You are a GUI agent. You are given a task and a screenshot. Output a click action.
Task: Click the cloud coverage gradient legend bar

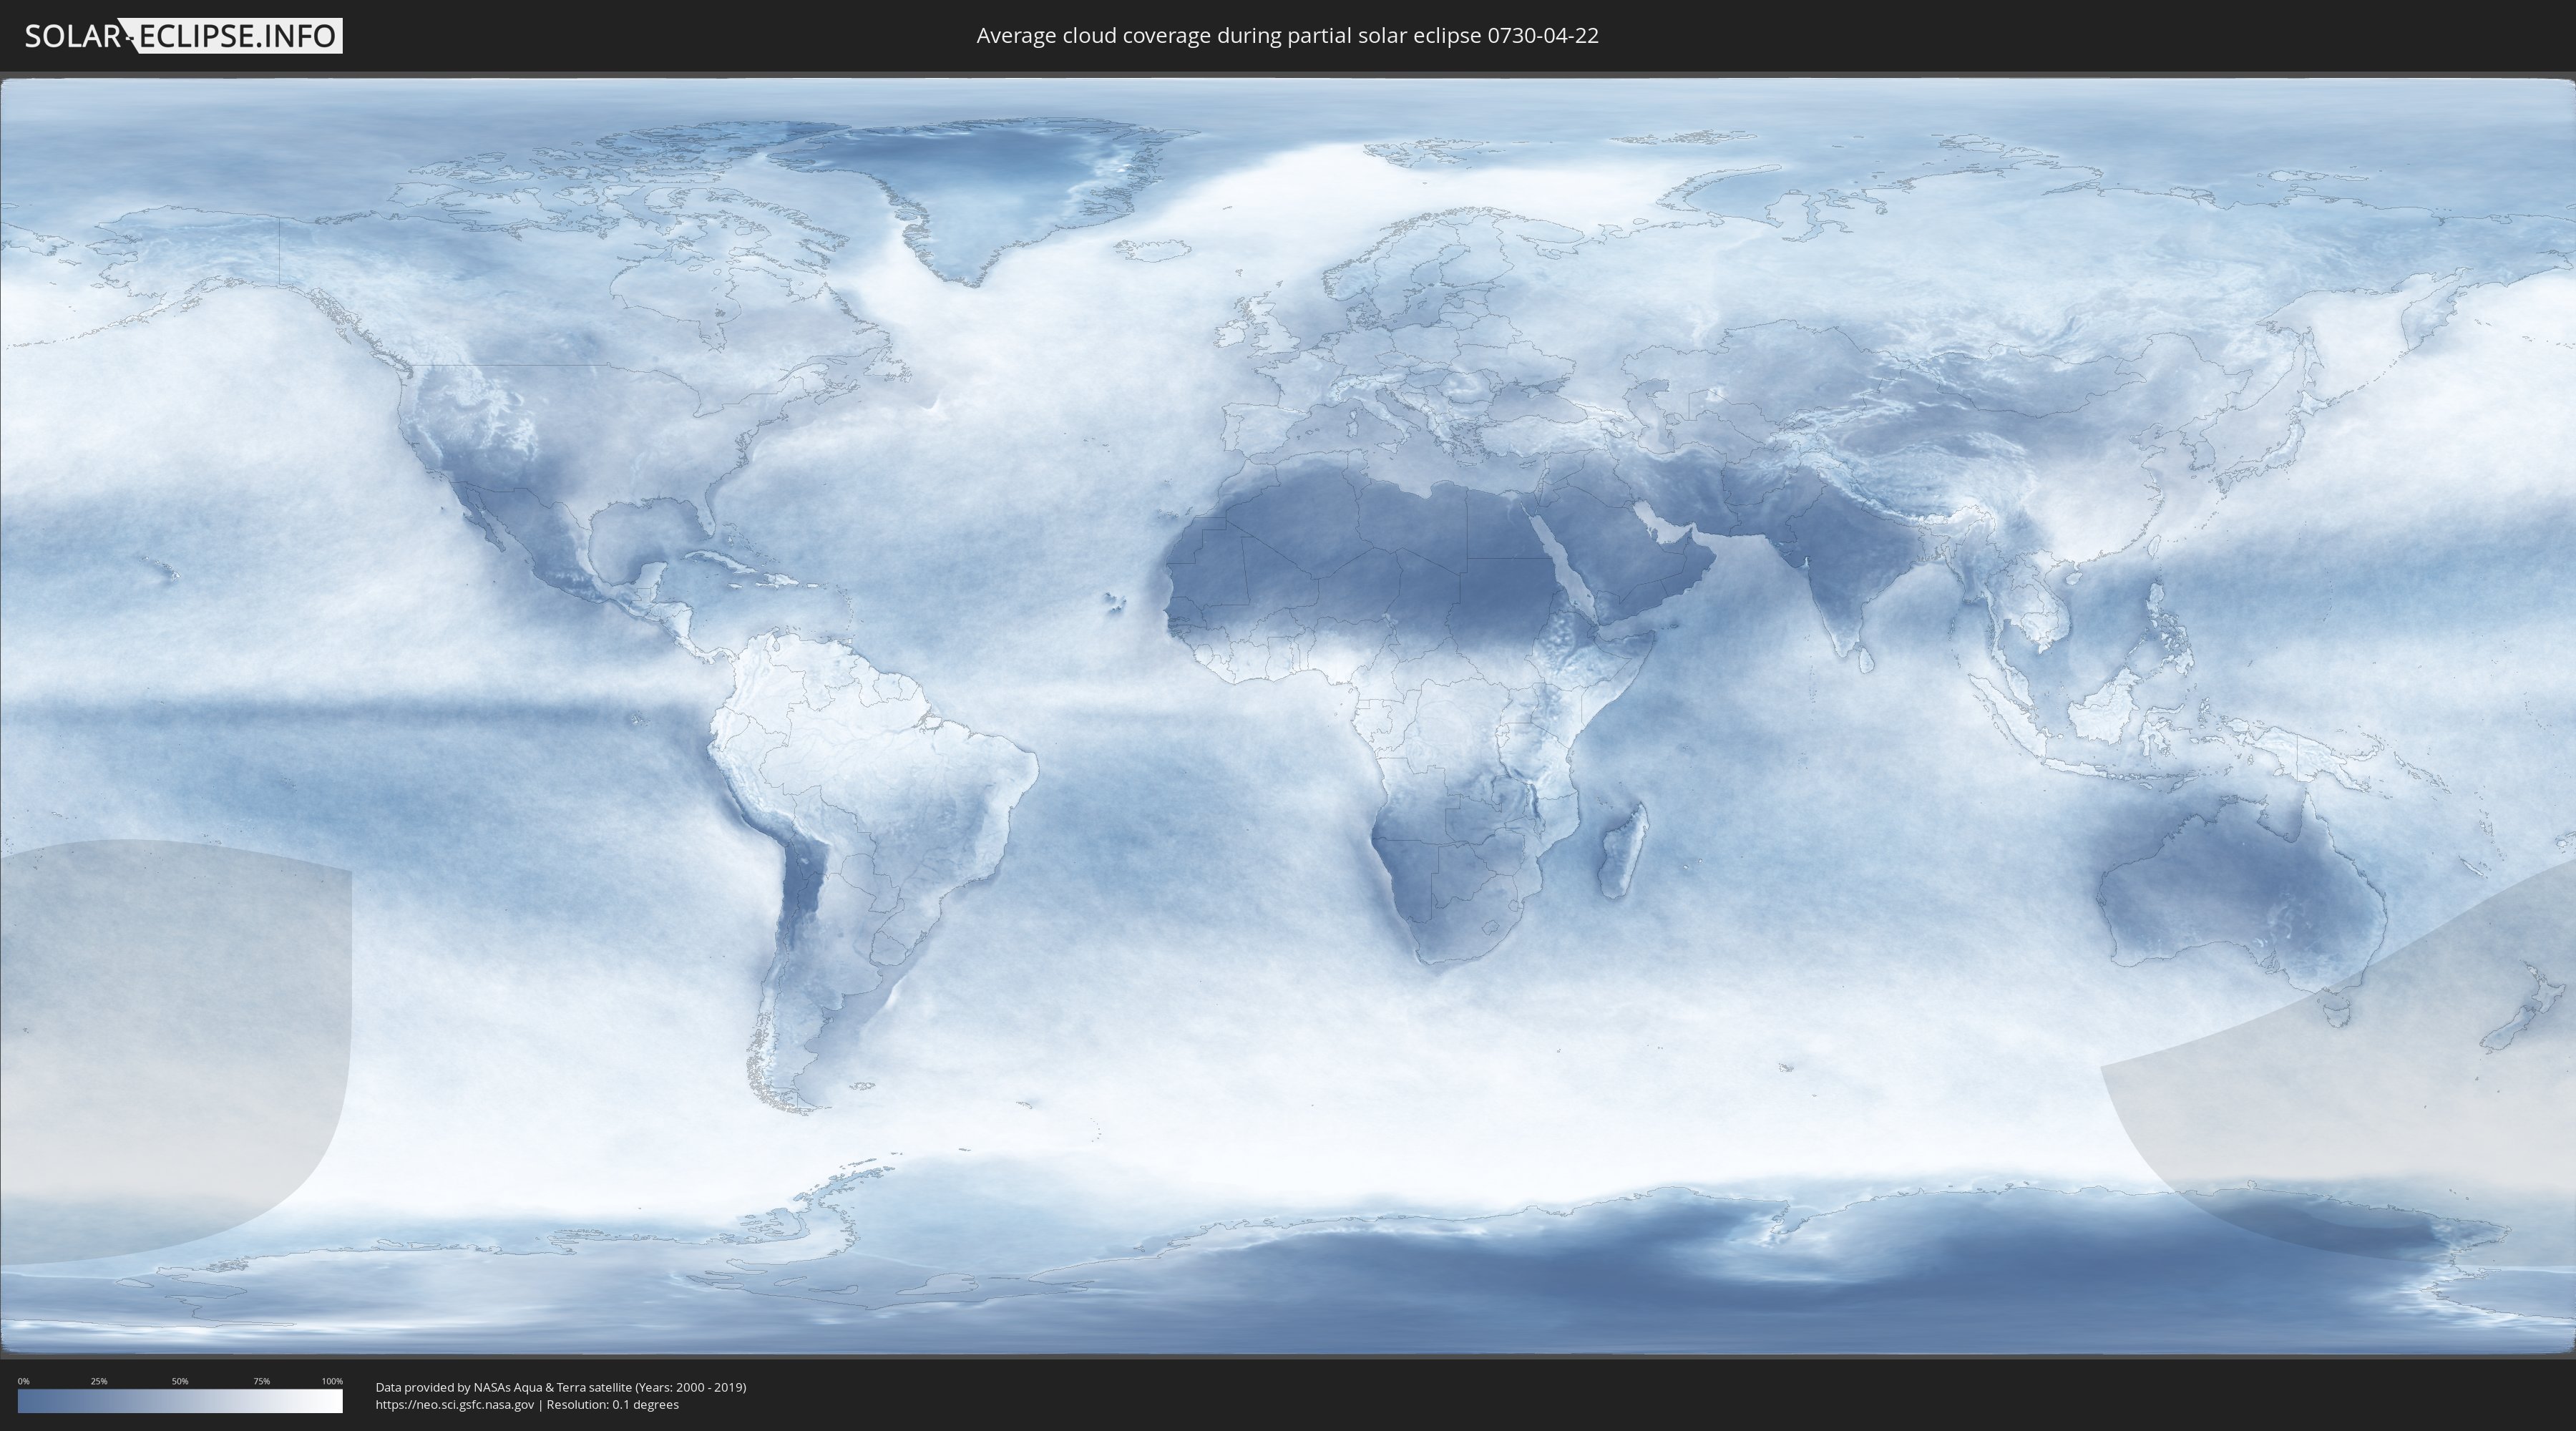[180, 1401]
